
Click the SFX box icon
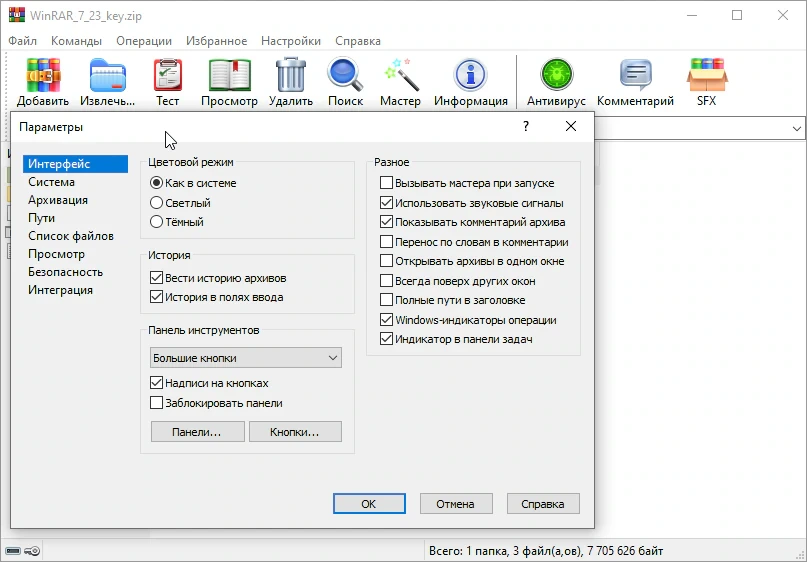point(707,75)
